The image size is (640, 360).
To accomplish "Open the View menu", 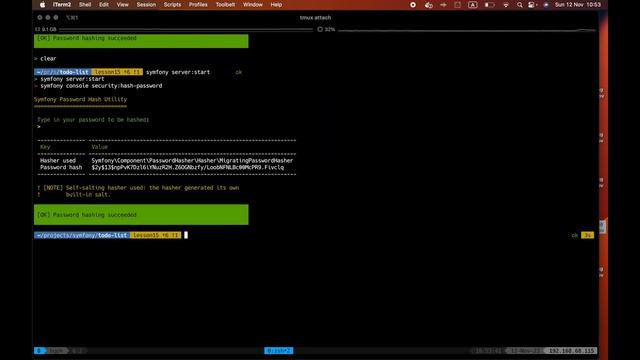I will 122,5.
